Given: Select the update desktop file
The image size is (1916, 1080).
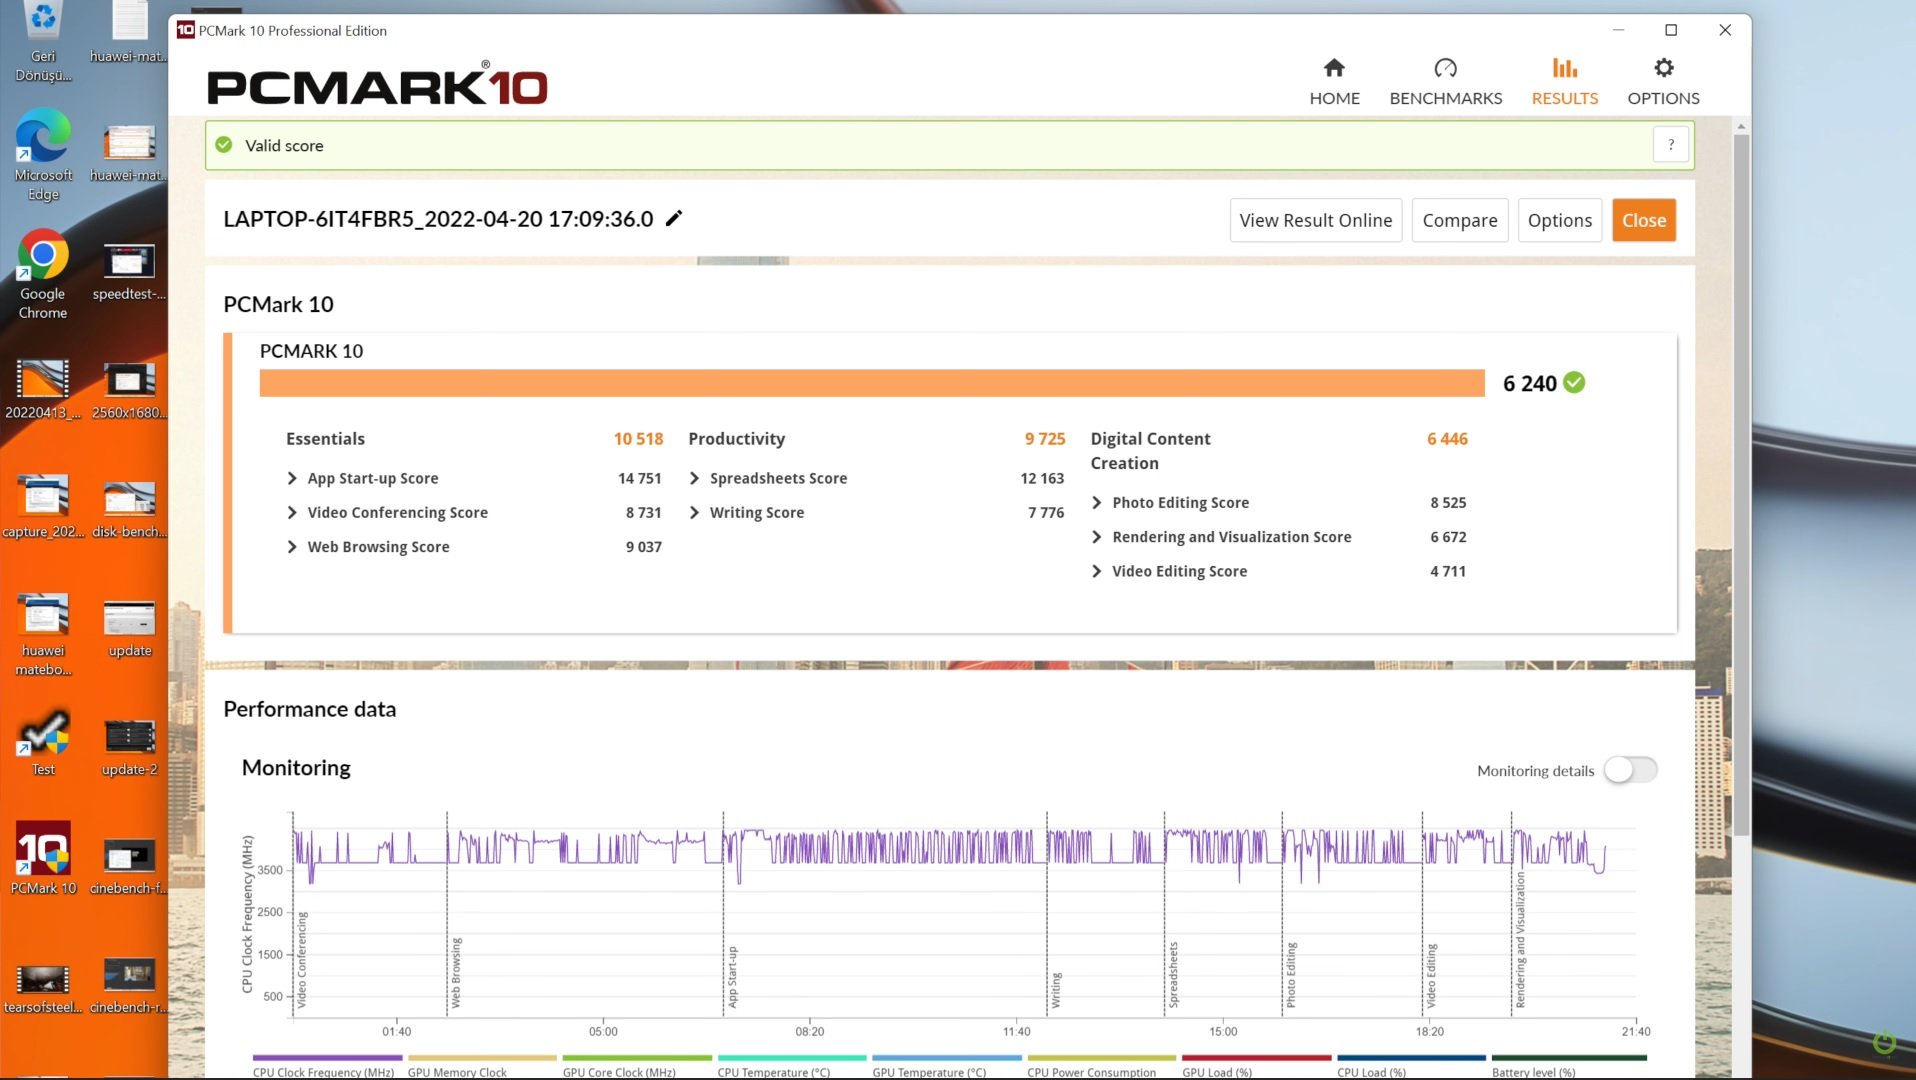Looking at the screenshot, I should [129, 628].
